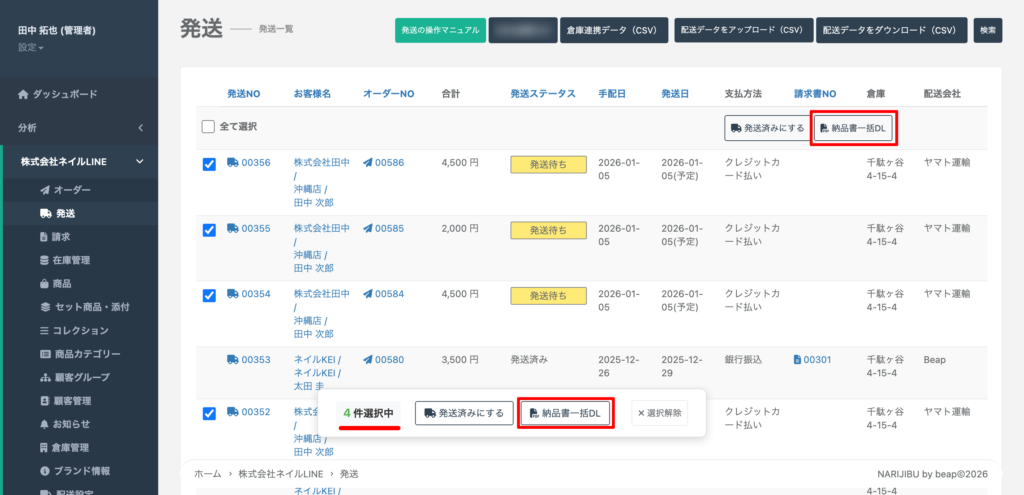Open Dashboard via home icon in sidebar

tap(25, 94)
